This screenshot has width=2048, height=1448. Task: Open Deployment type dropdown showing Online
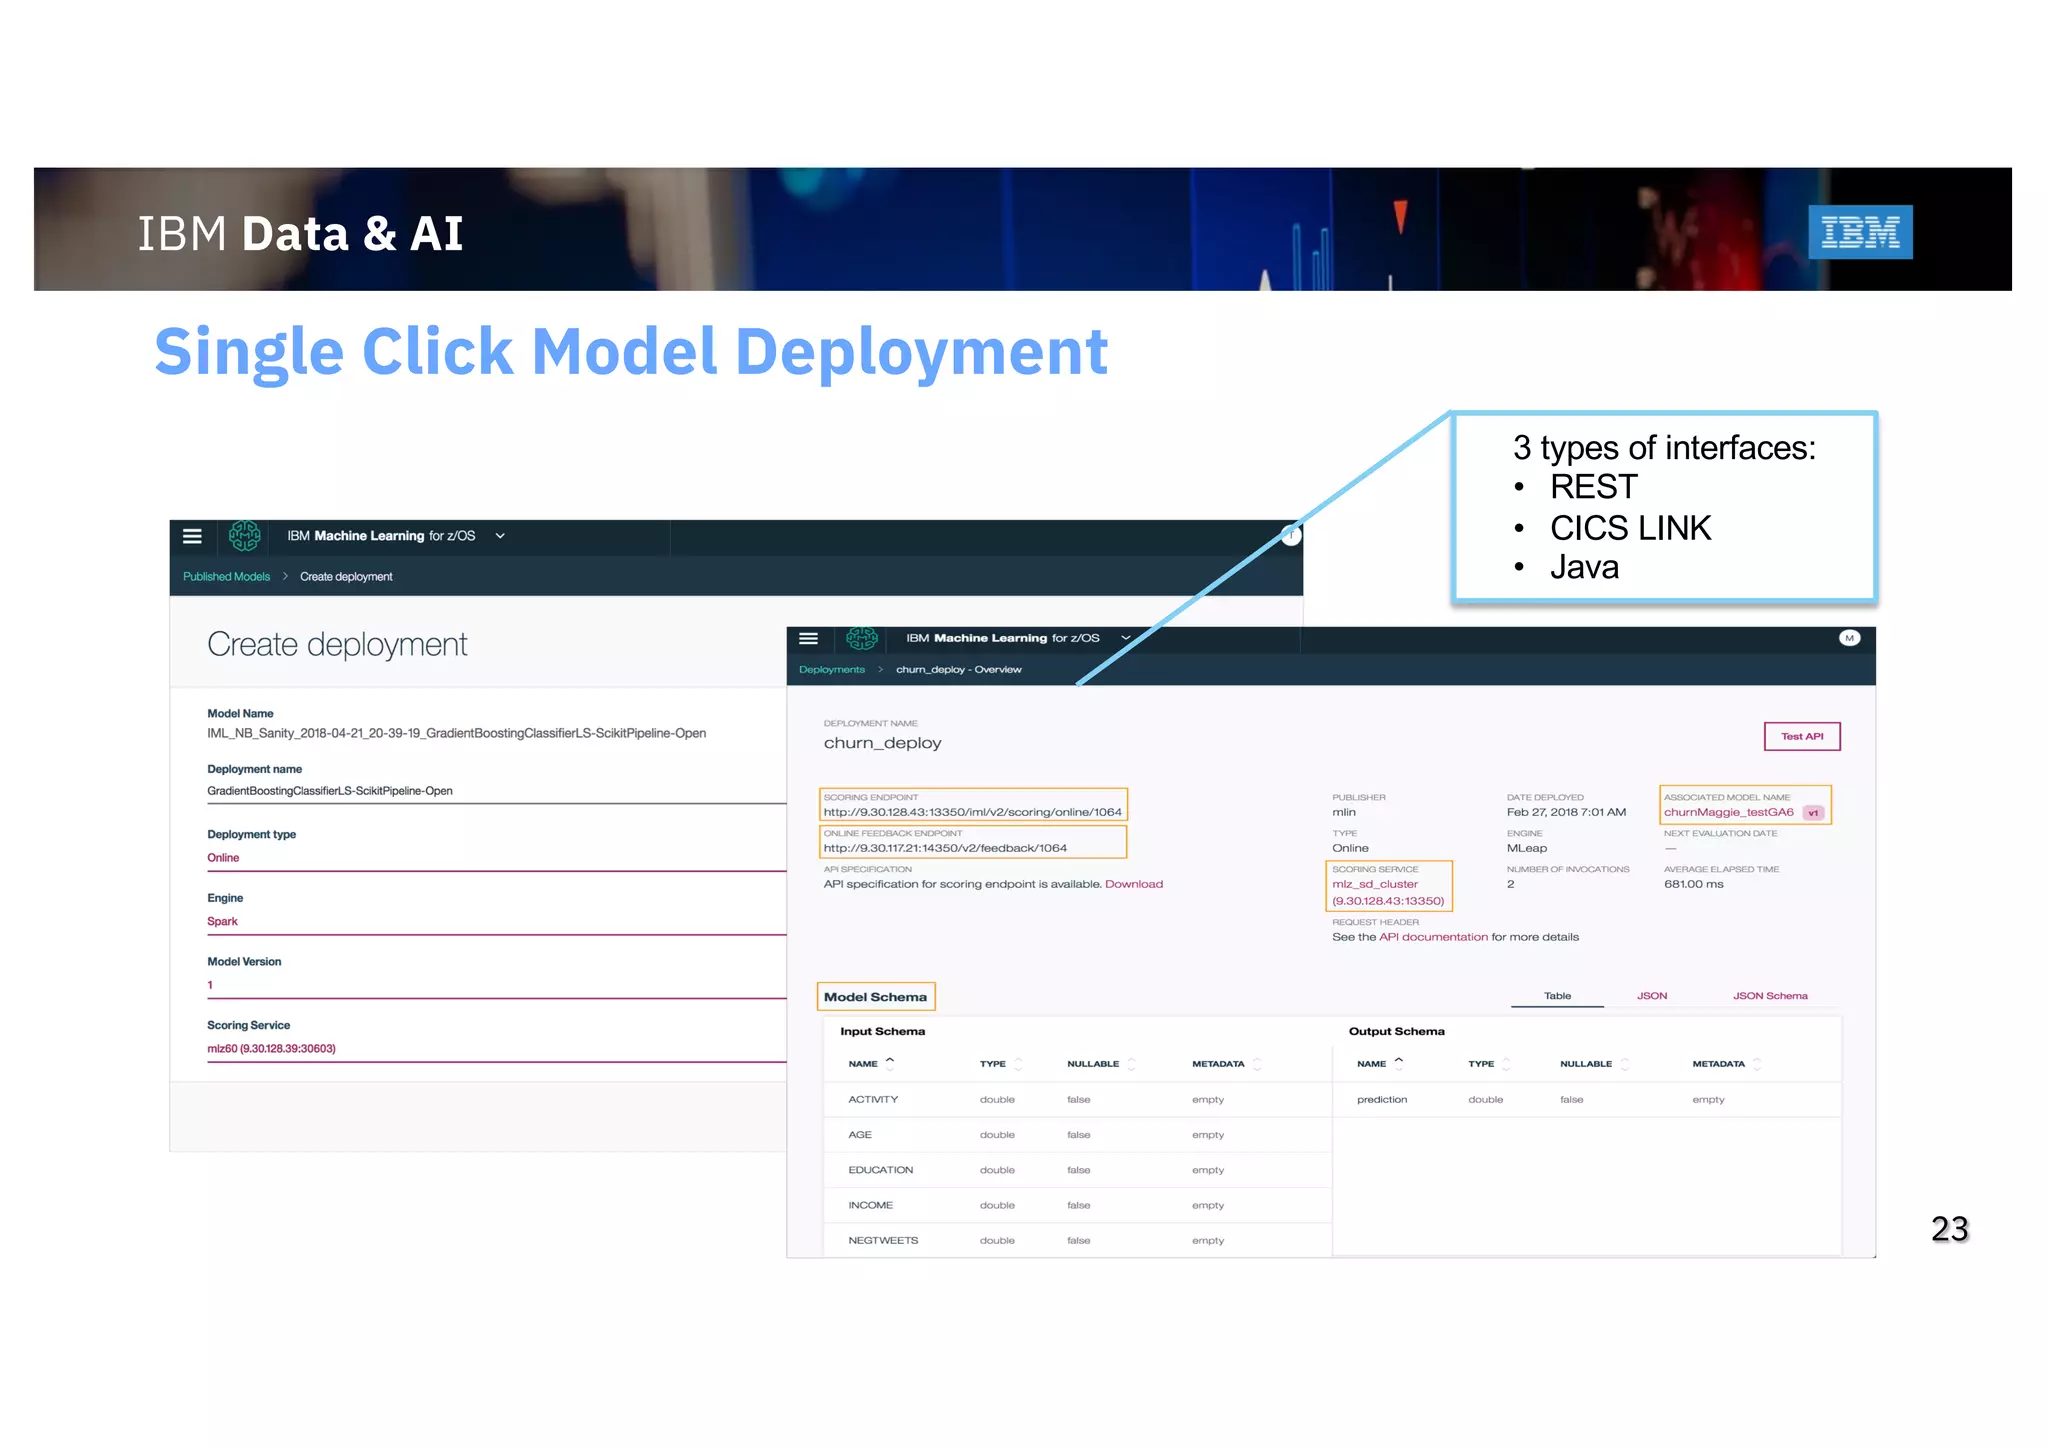point(496,858)
